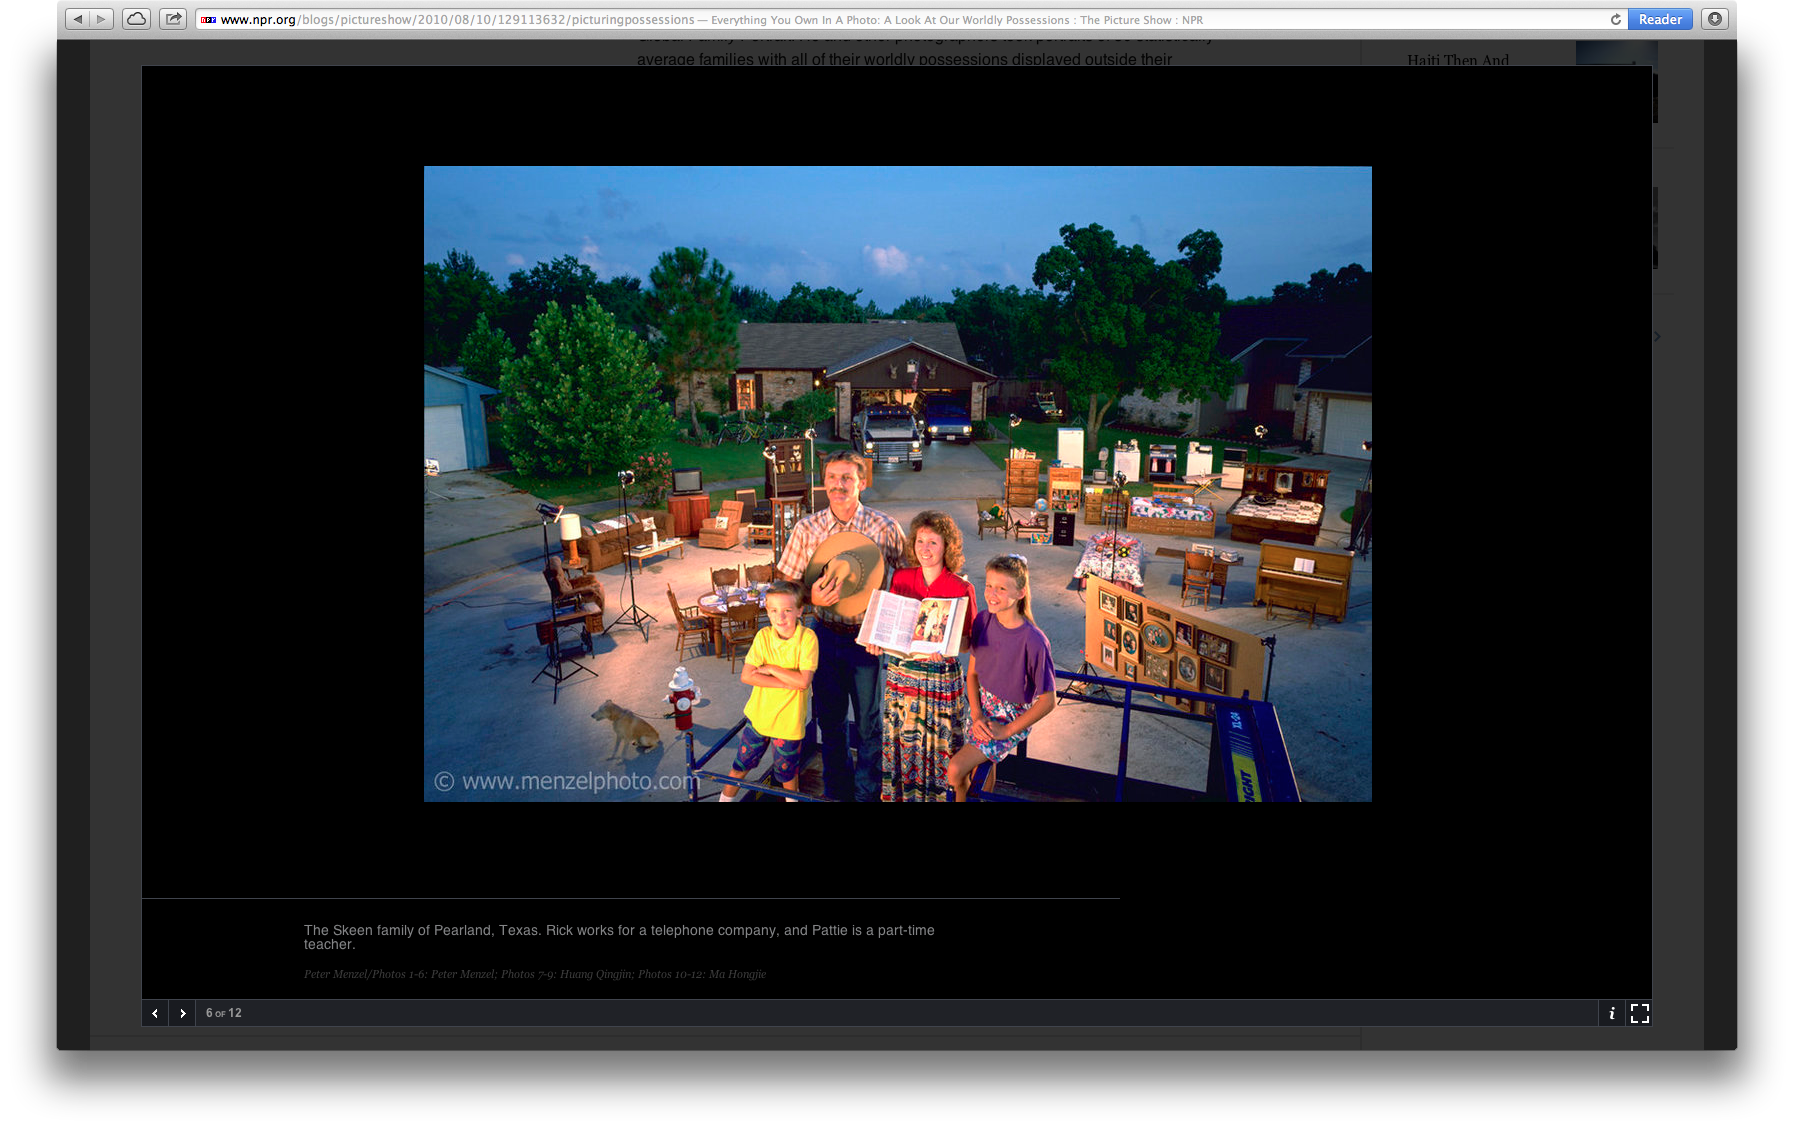Open the 'Haiti Then And' sidebar link
The height and width of the screenshot is (1129, 1794).
click(x=1457, y=59)
